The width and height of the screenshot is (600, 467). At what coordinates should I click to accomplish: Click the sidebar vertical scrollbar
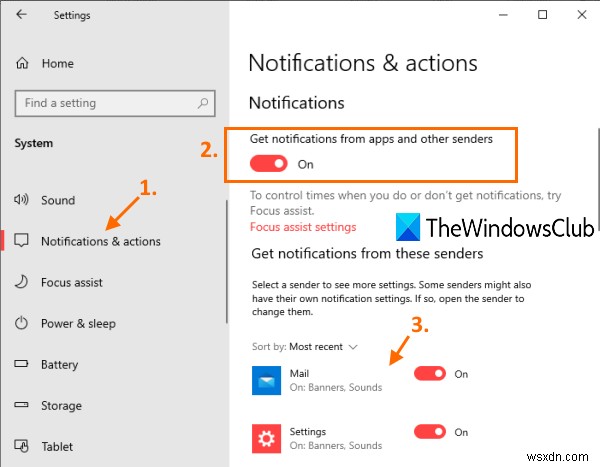coord(227,261)
